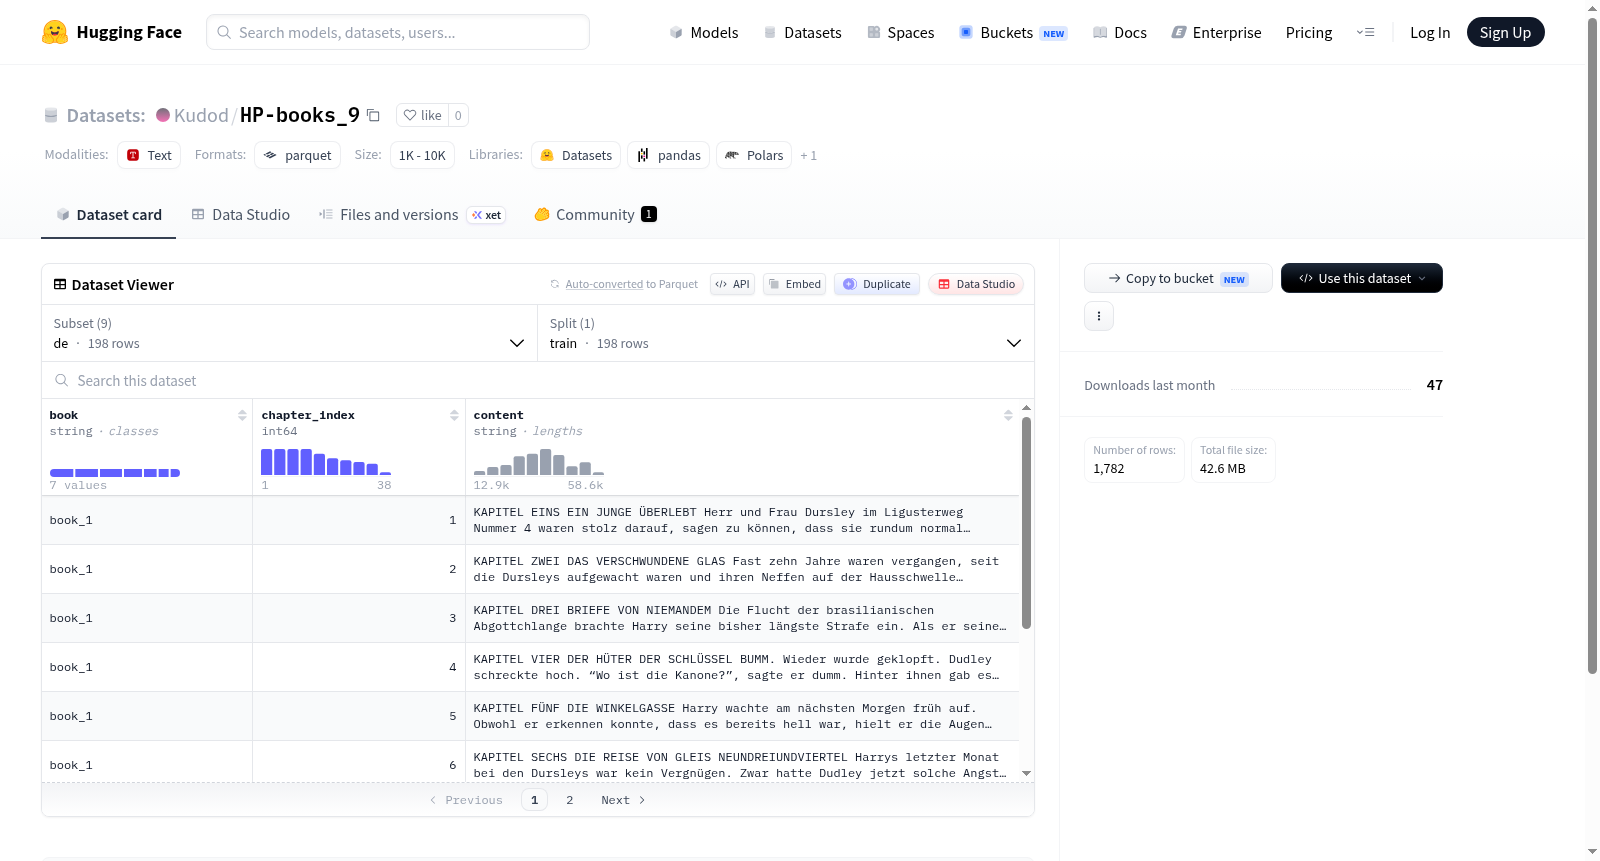Click the Dataset Viewer table icon
The height and width of the screenshot is (861, 1600).
click(60, 284)
